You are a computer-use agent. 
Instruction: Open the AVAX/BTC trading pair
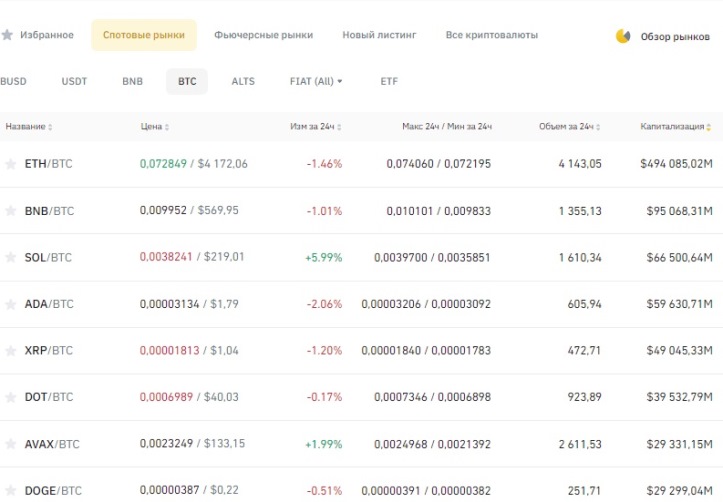(52, 444)
